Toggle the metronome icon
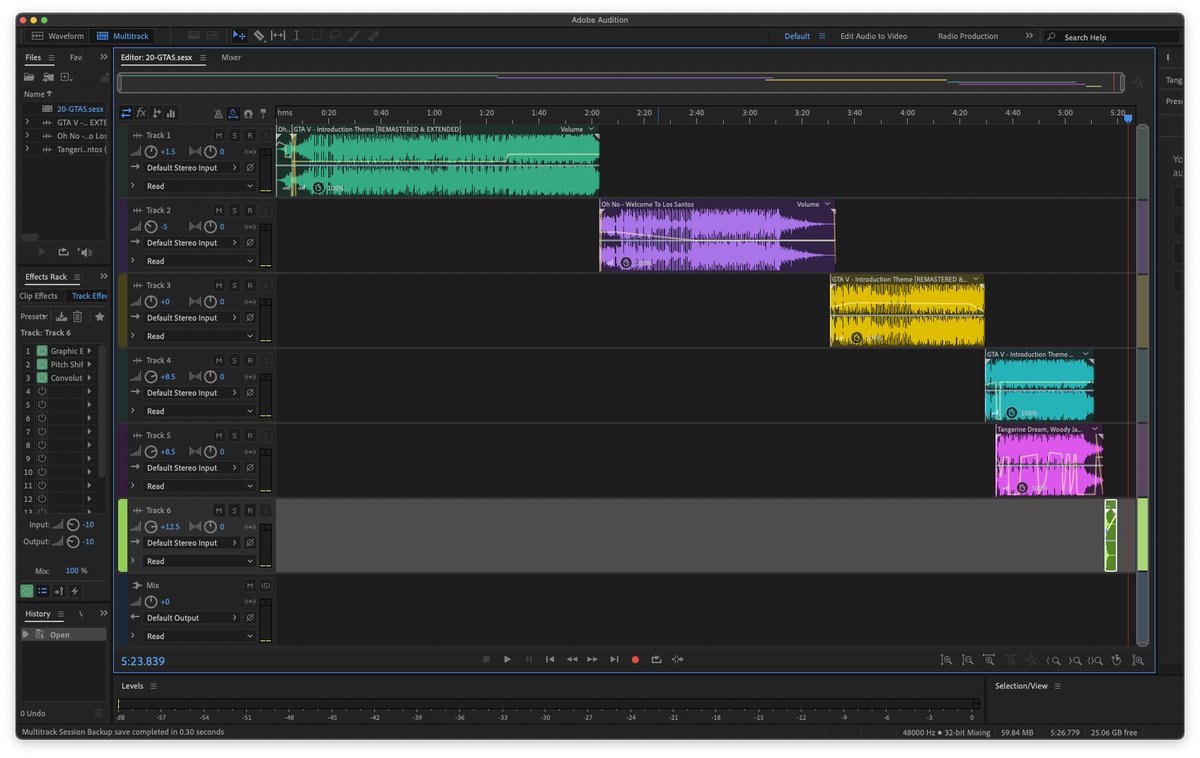 tap(218, 113)
